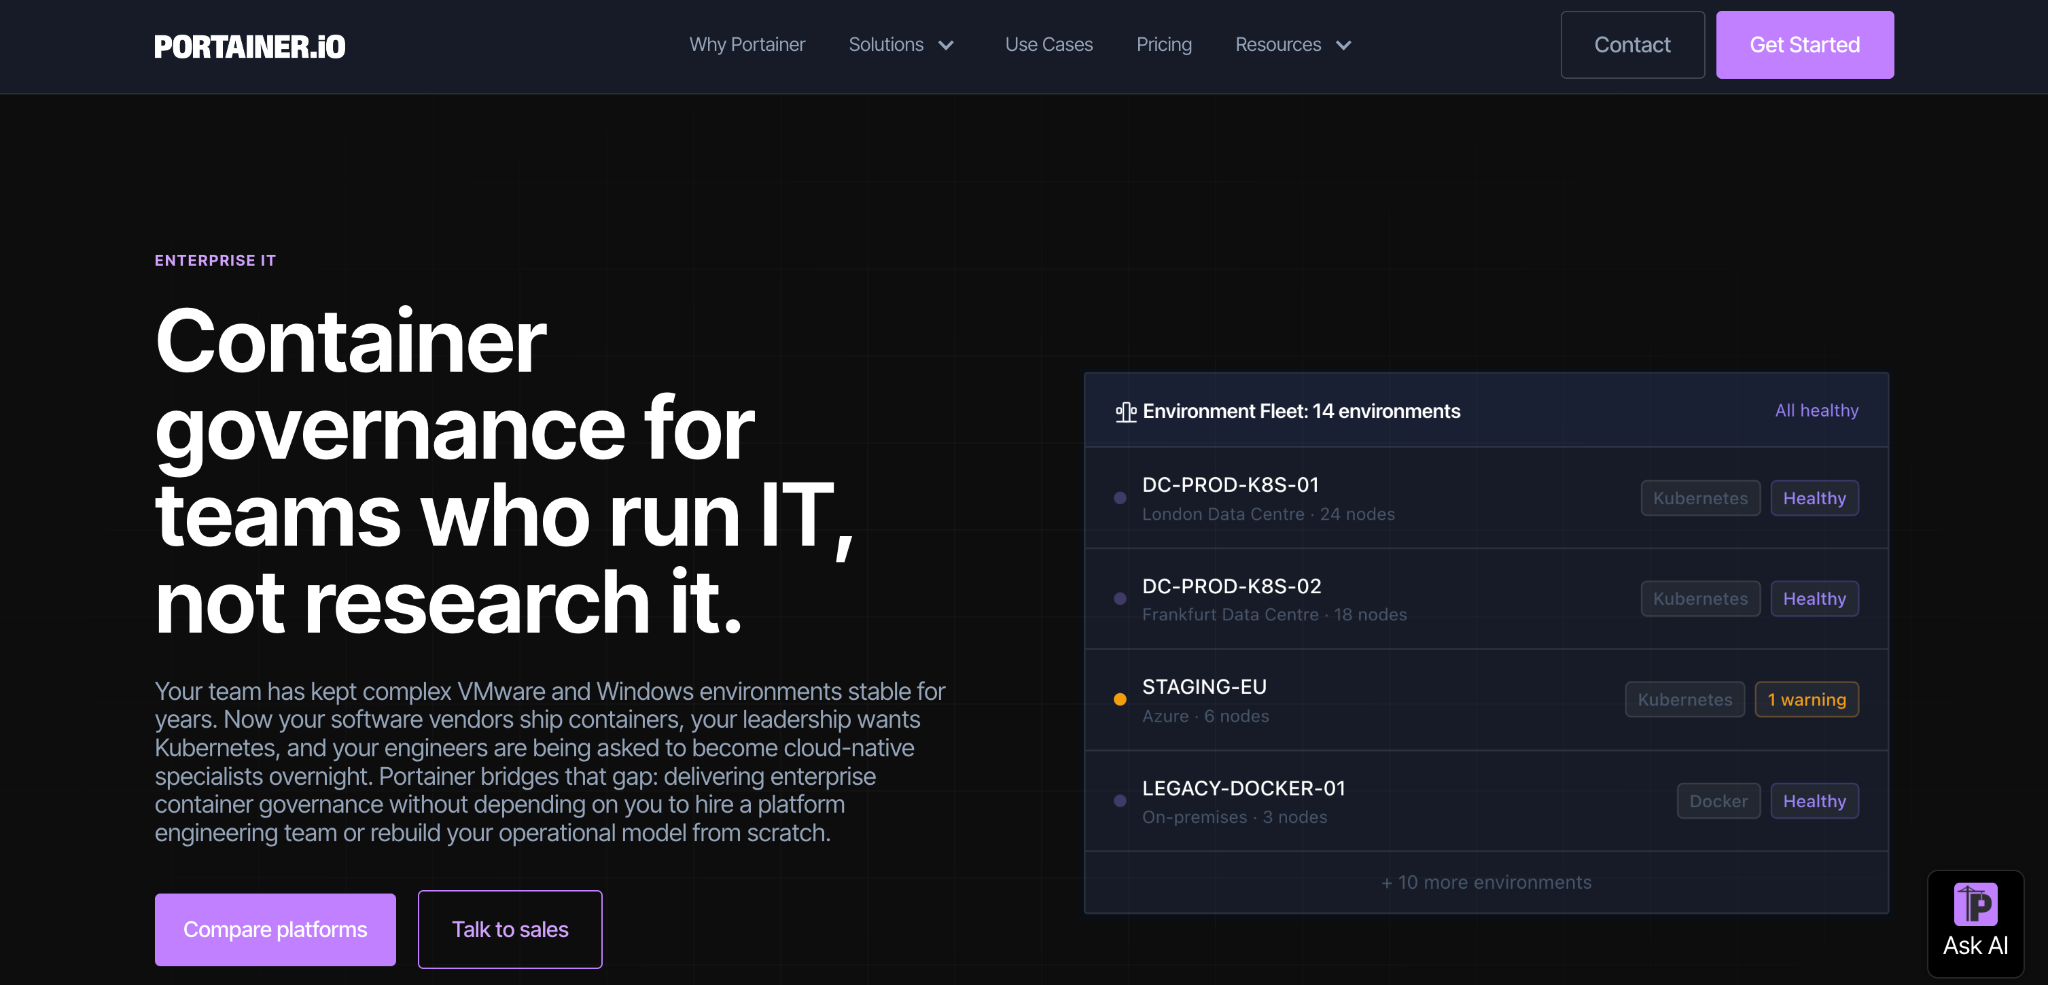Viewport: 2048px width, 985px height.
Task: Click On-premises · 3 nodes
Action: [1234, 817]
